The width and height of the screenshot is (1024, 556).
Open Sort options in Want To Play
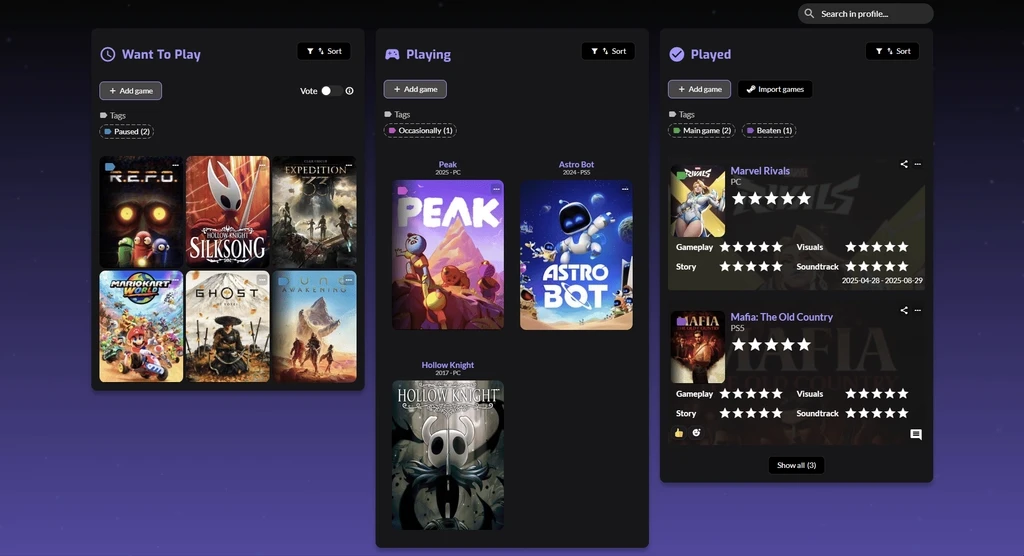(x=324, y=51)
